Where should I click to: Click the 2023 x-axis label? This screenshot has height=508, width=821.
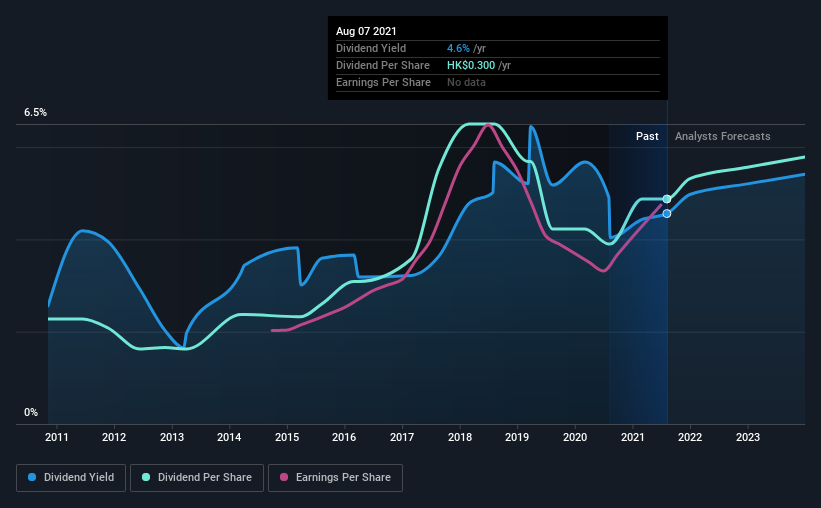point(748,437)
